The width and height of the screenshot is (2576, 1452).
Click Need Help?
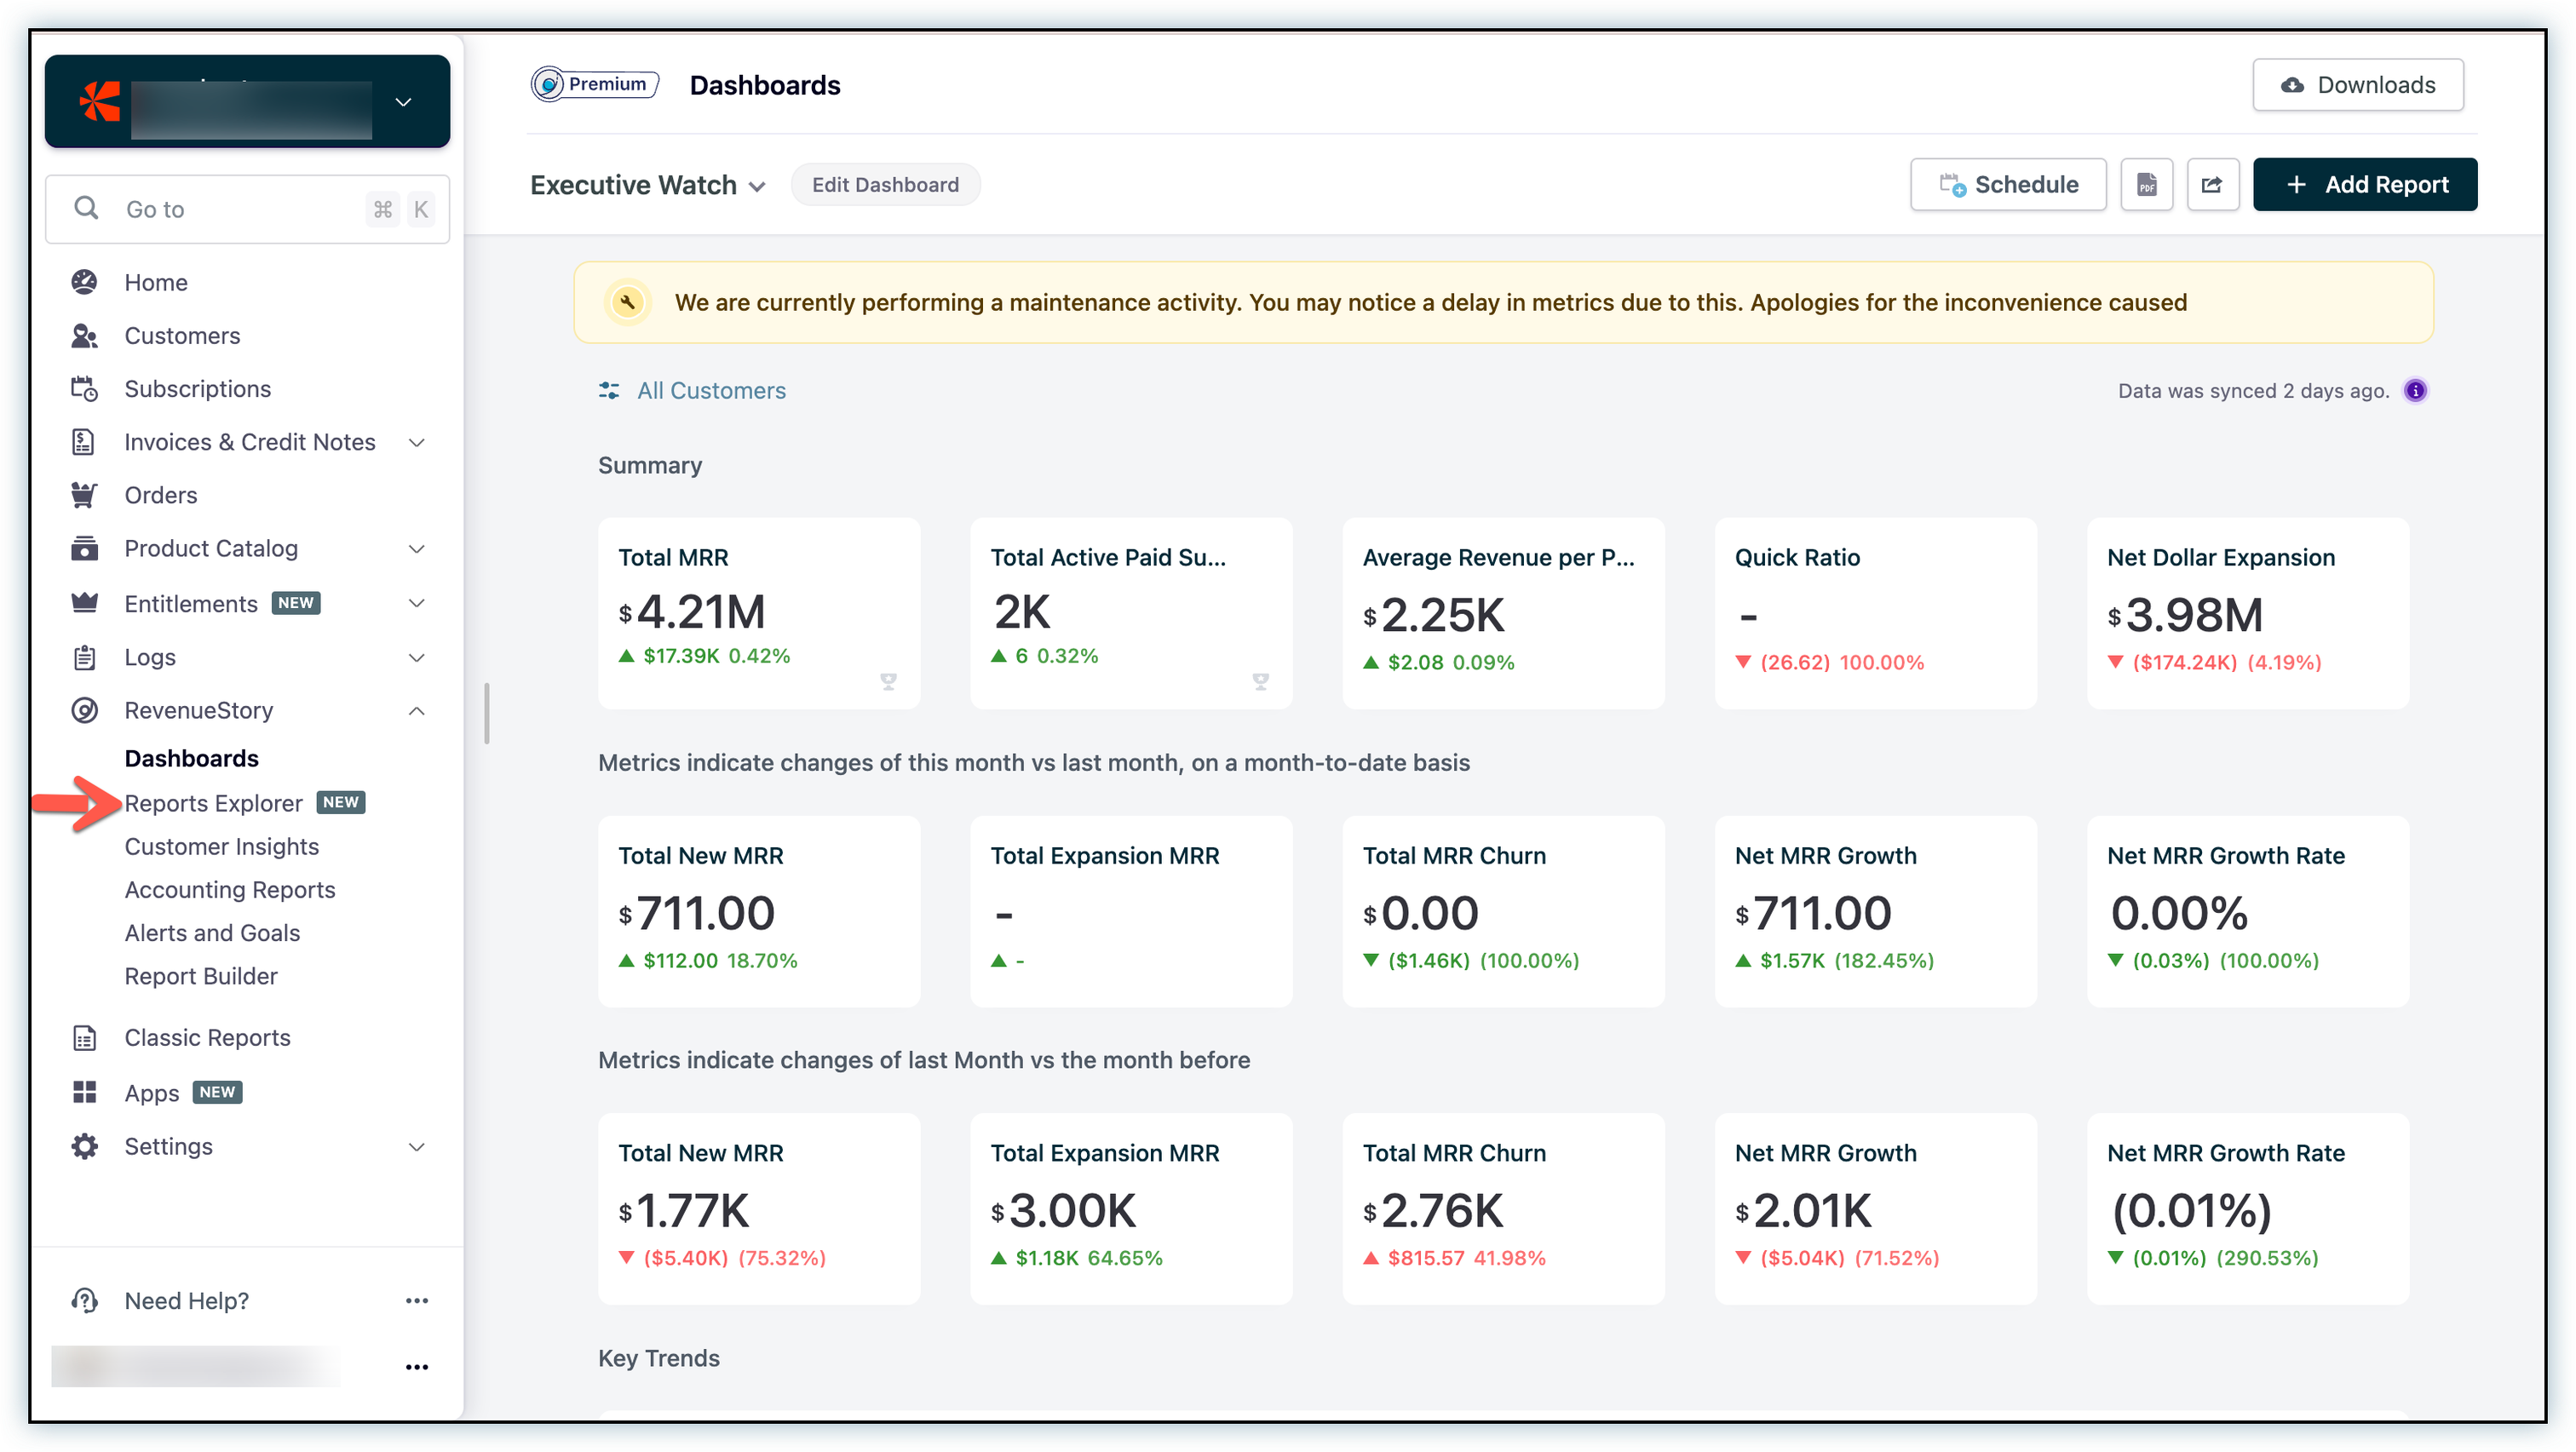coord(186,1300)
